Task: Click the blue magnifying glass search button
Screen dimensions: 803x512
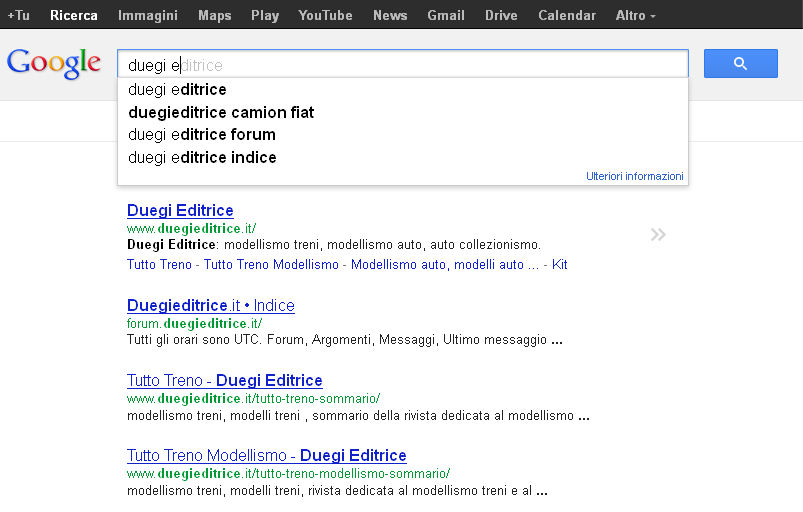Action: point(740,64)
